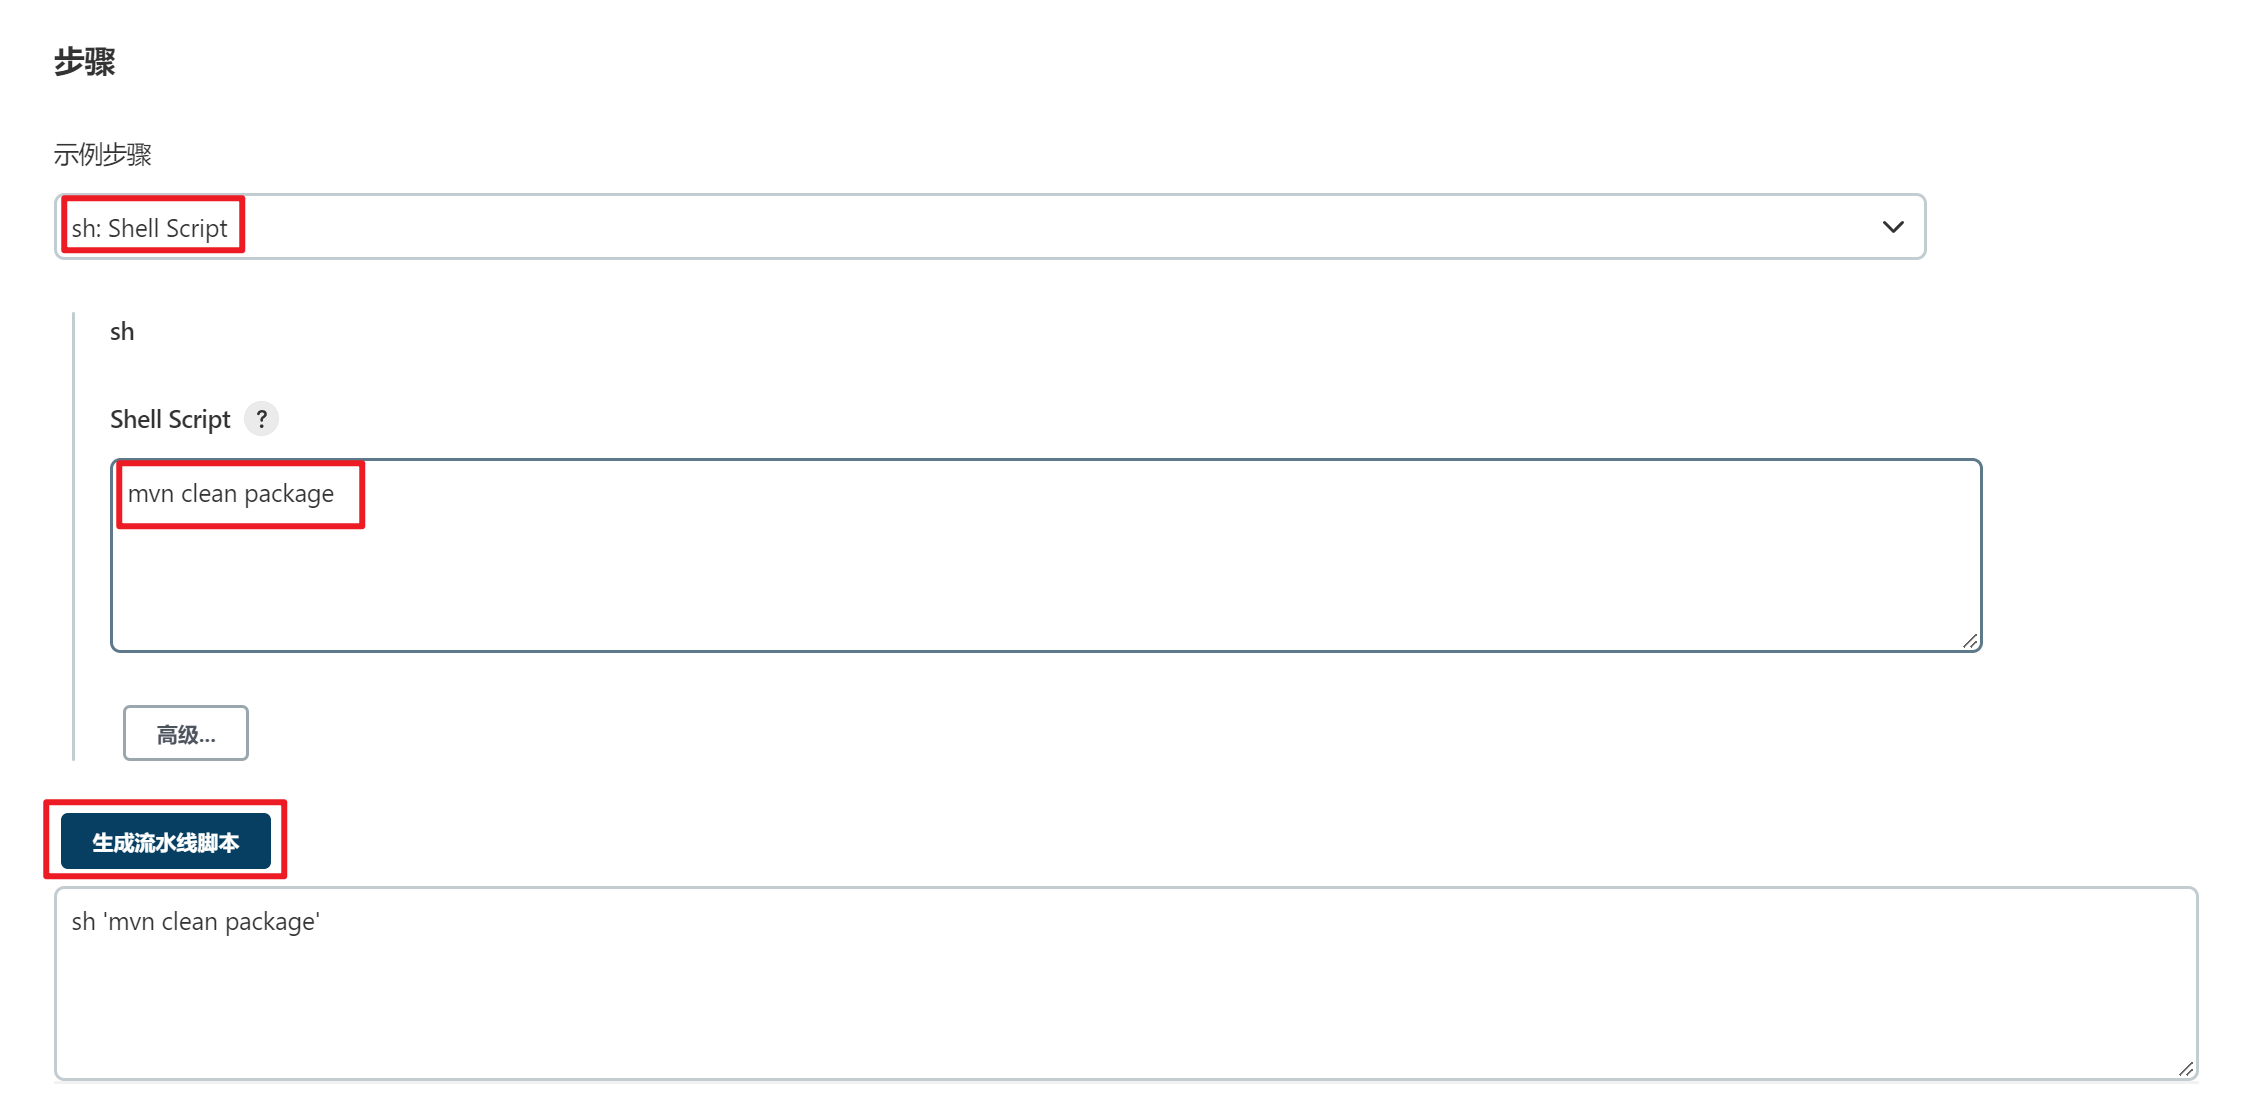Click the word 'sh' starting the generated script

coord(84,922)
